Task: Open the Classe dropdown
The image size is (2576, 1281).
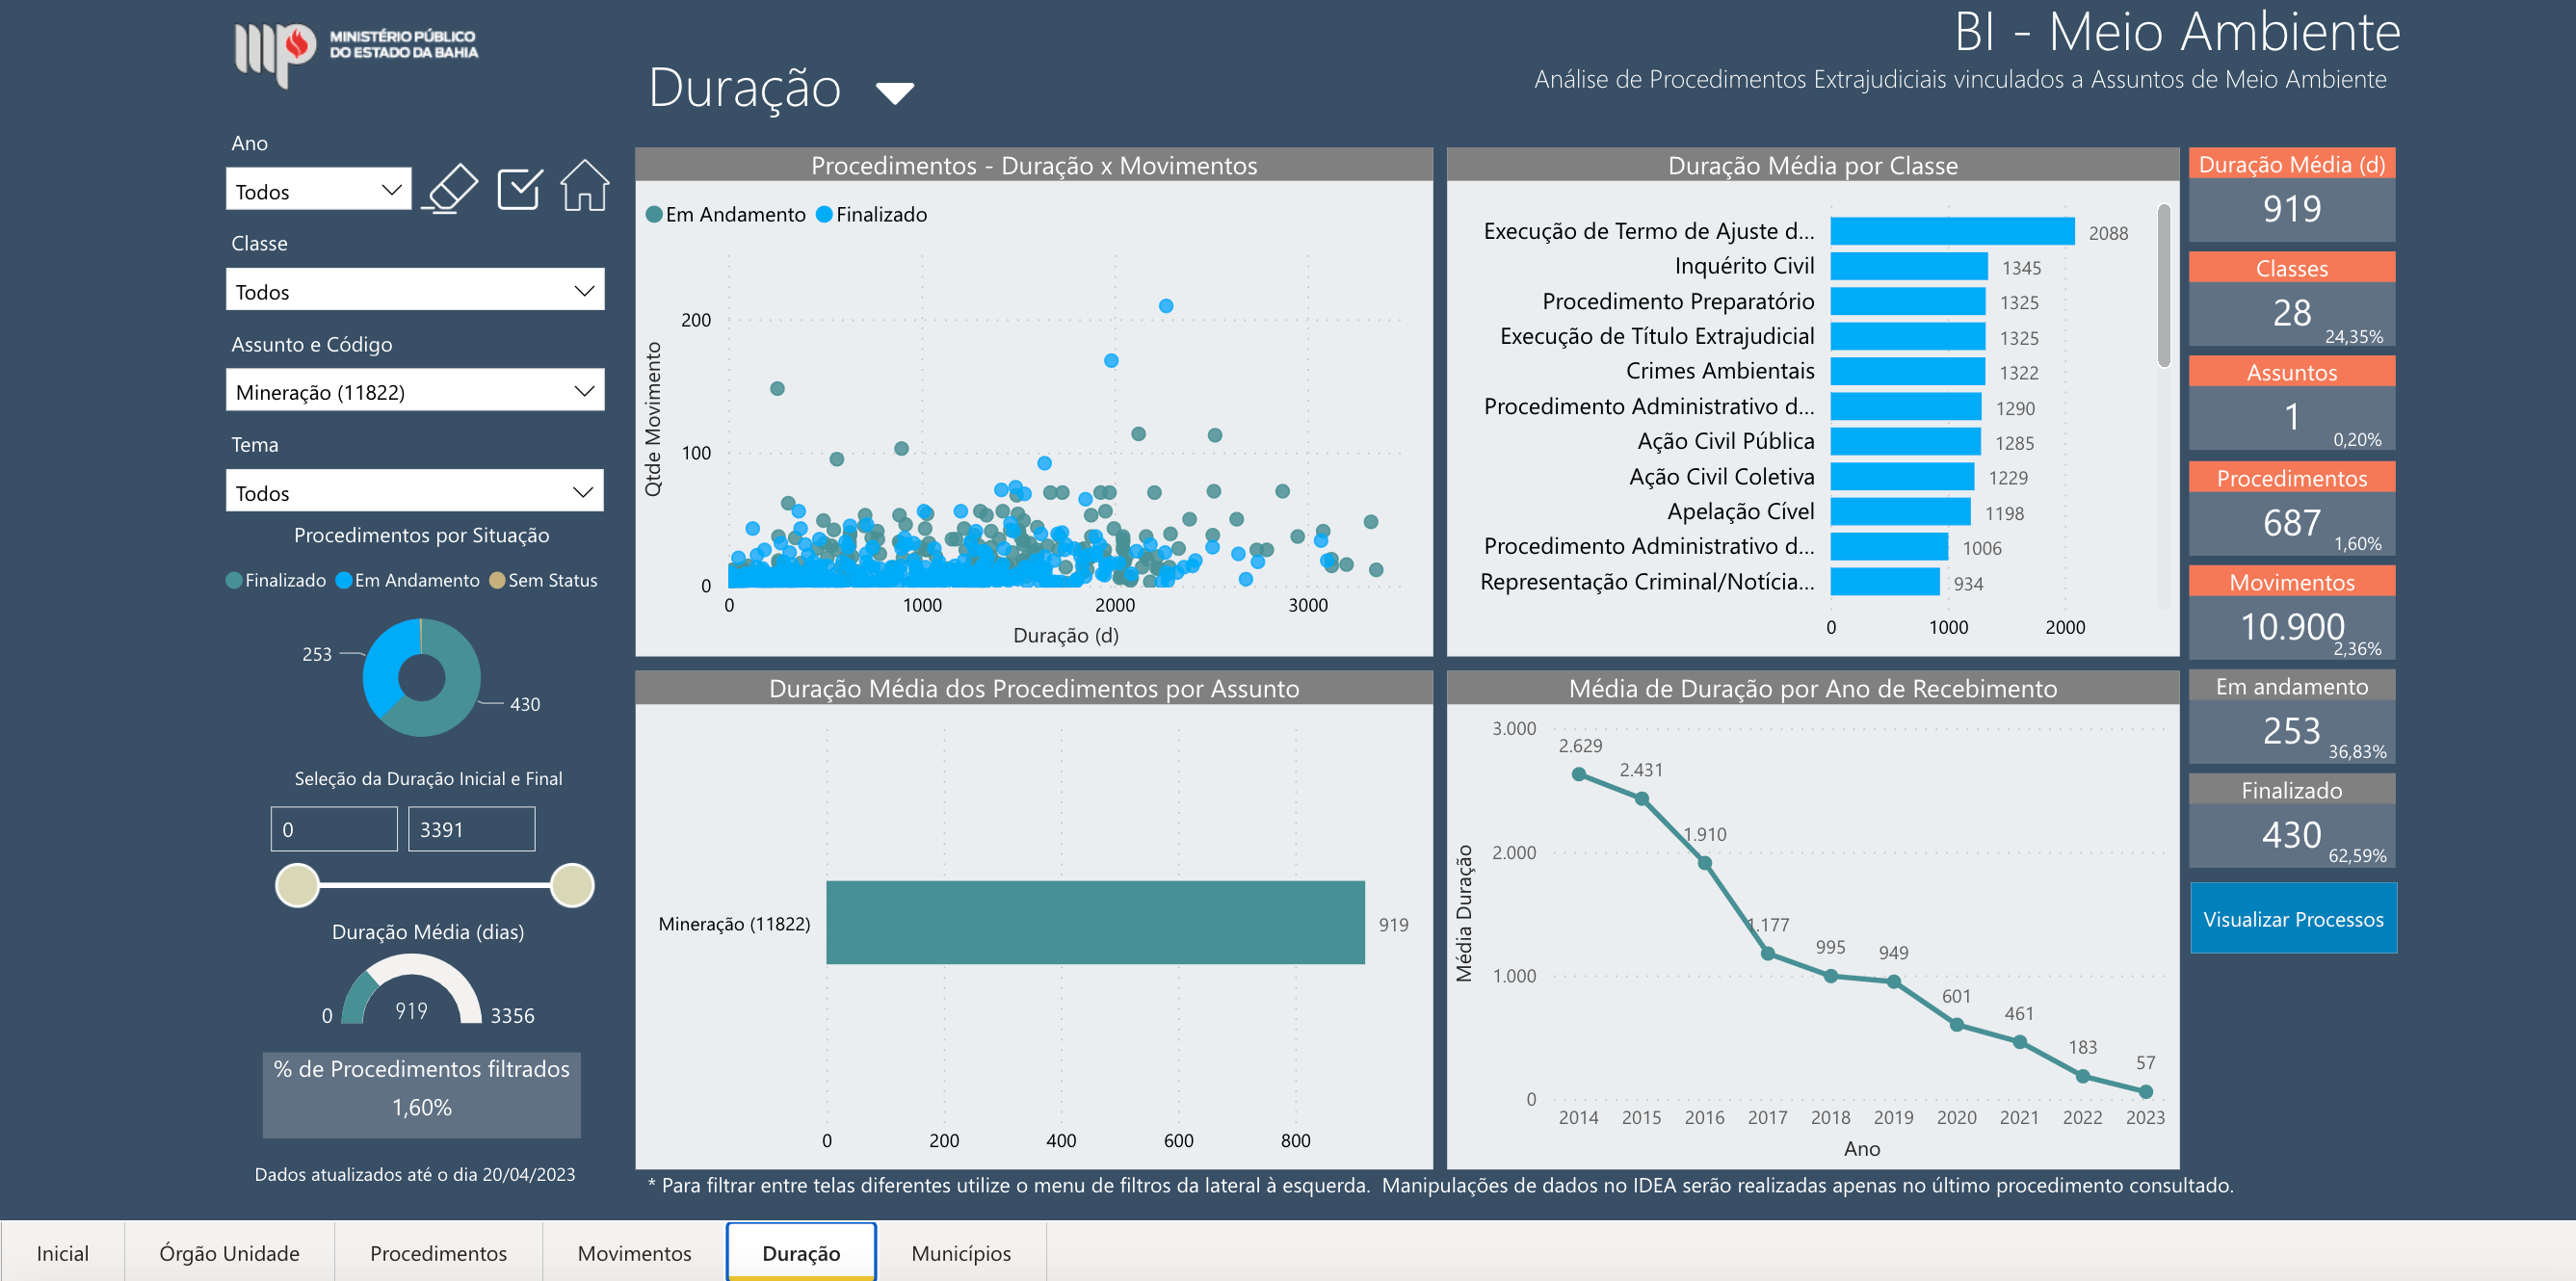Action: click(415, 290)
